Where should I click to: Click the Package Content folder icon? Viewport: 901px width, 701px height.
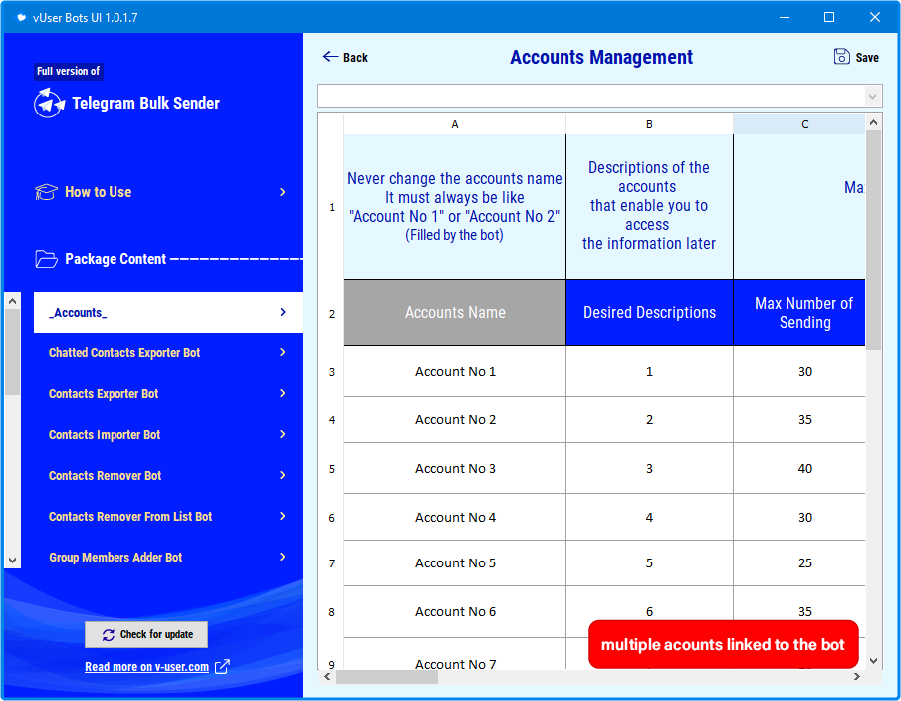(47, 259)
